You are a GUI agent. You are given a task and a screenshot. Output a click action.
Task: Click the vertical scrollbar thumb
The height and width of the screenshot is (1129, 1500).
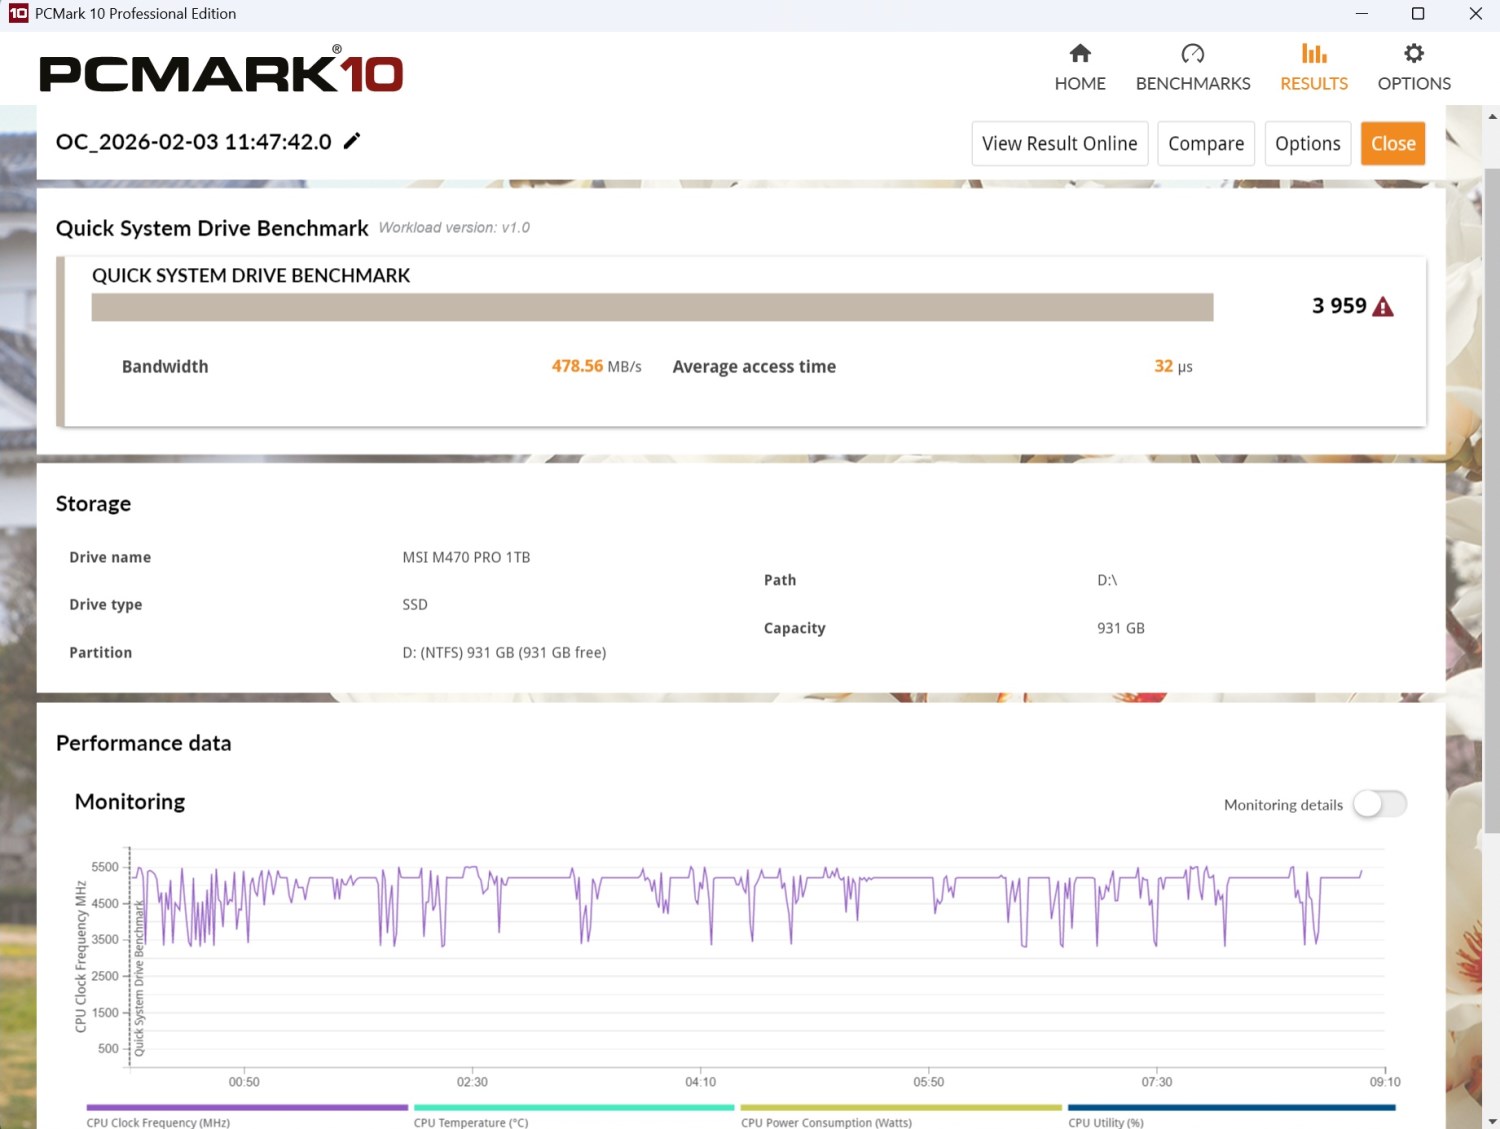coord(1492,500)
